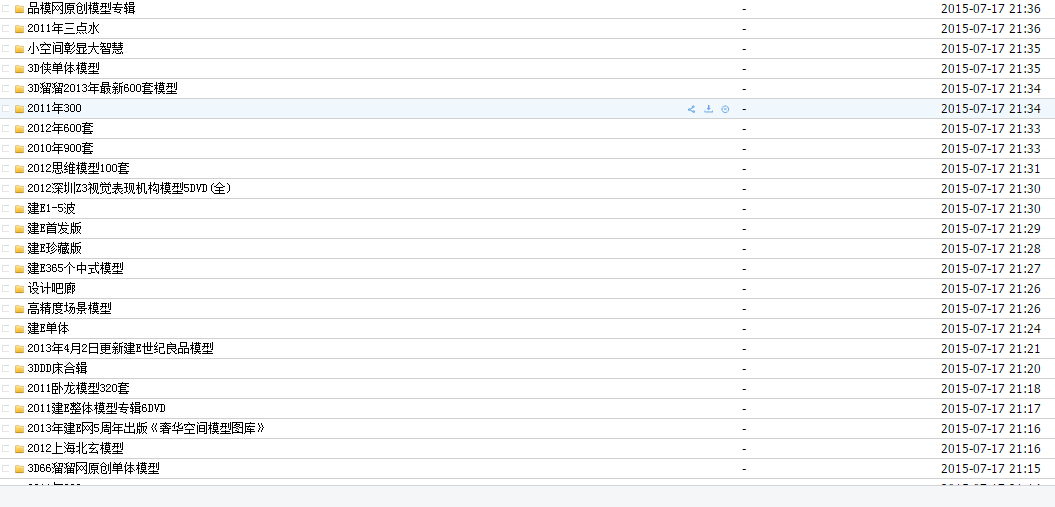The height and width of the screenshot is (507, 1055).
Task: Click folder icon of 2011卧龙模型320套
Action: pos(20,389)
